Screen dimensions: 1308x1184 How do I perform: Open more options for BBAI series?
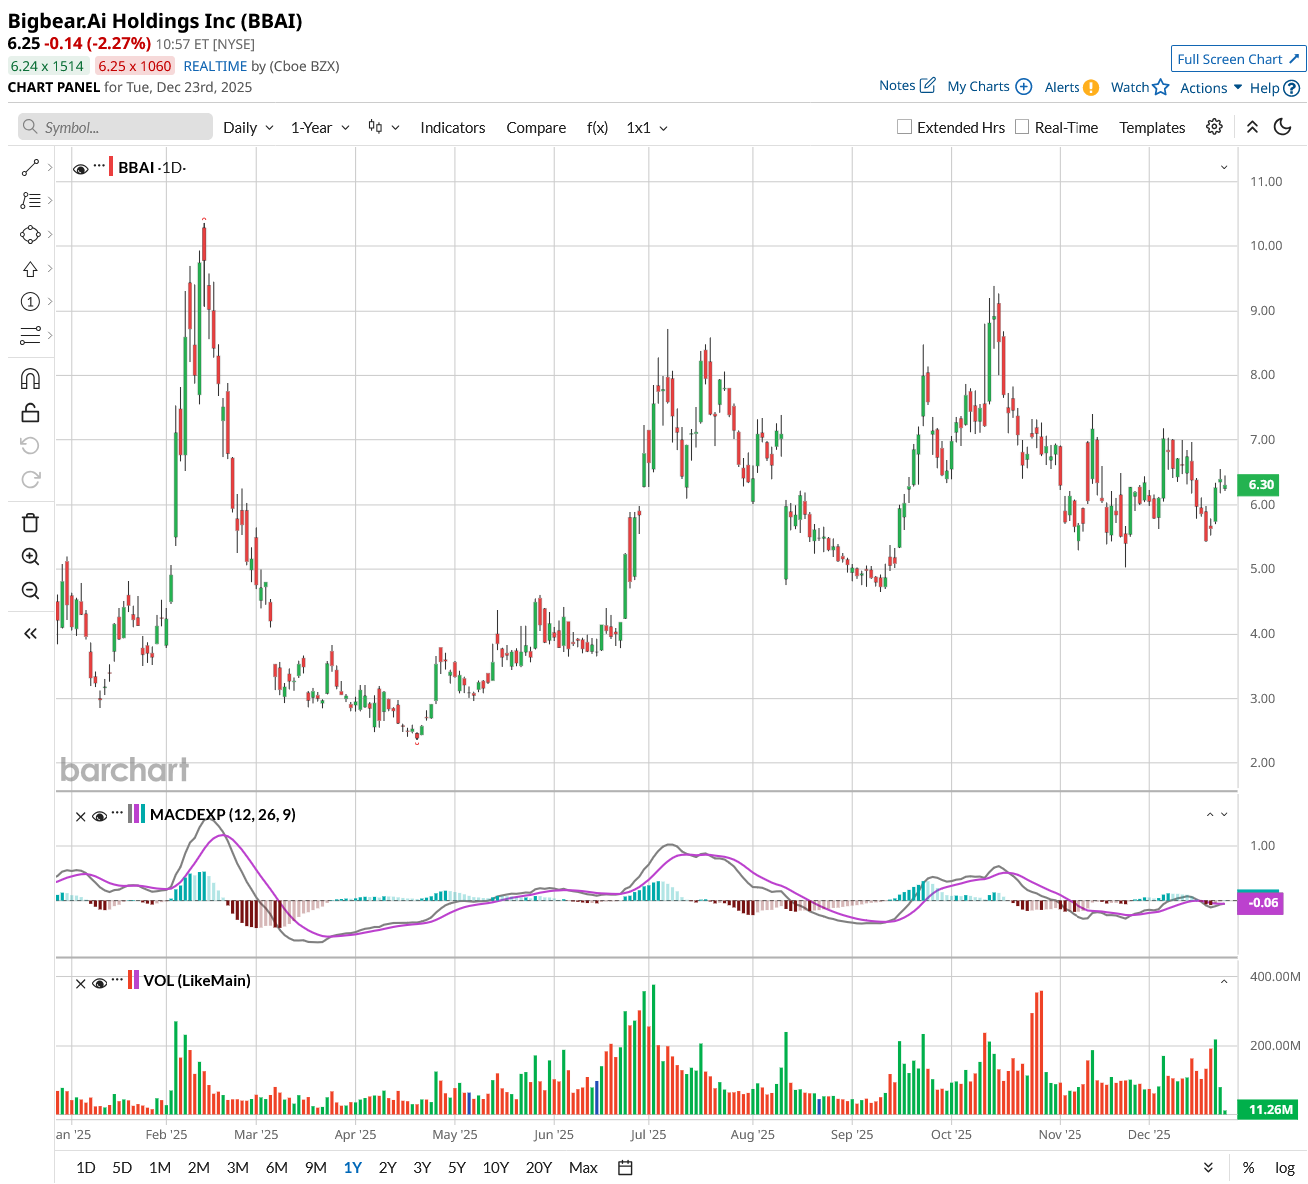[x=99, y=165]
